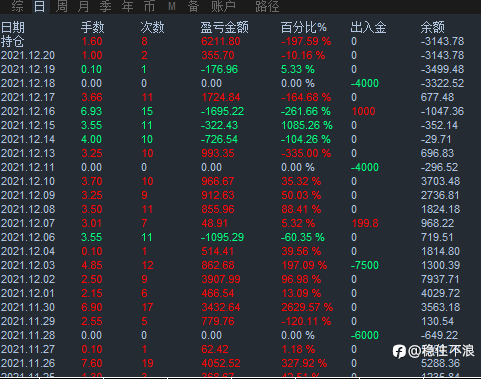Open the 币 tab
The height and width of the screenshot is (379, 481).
pos(149,6)
